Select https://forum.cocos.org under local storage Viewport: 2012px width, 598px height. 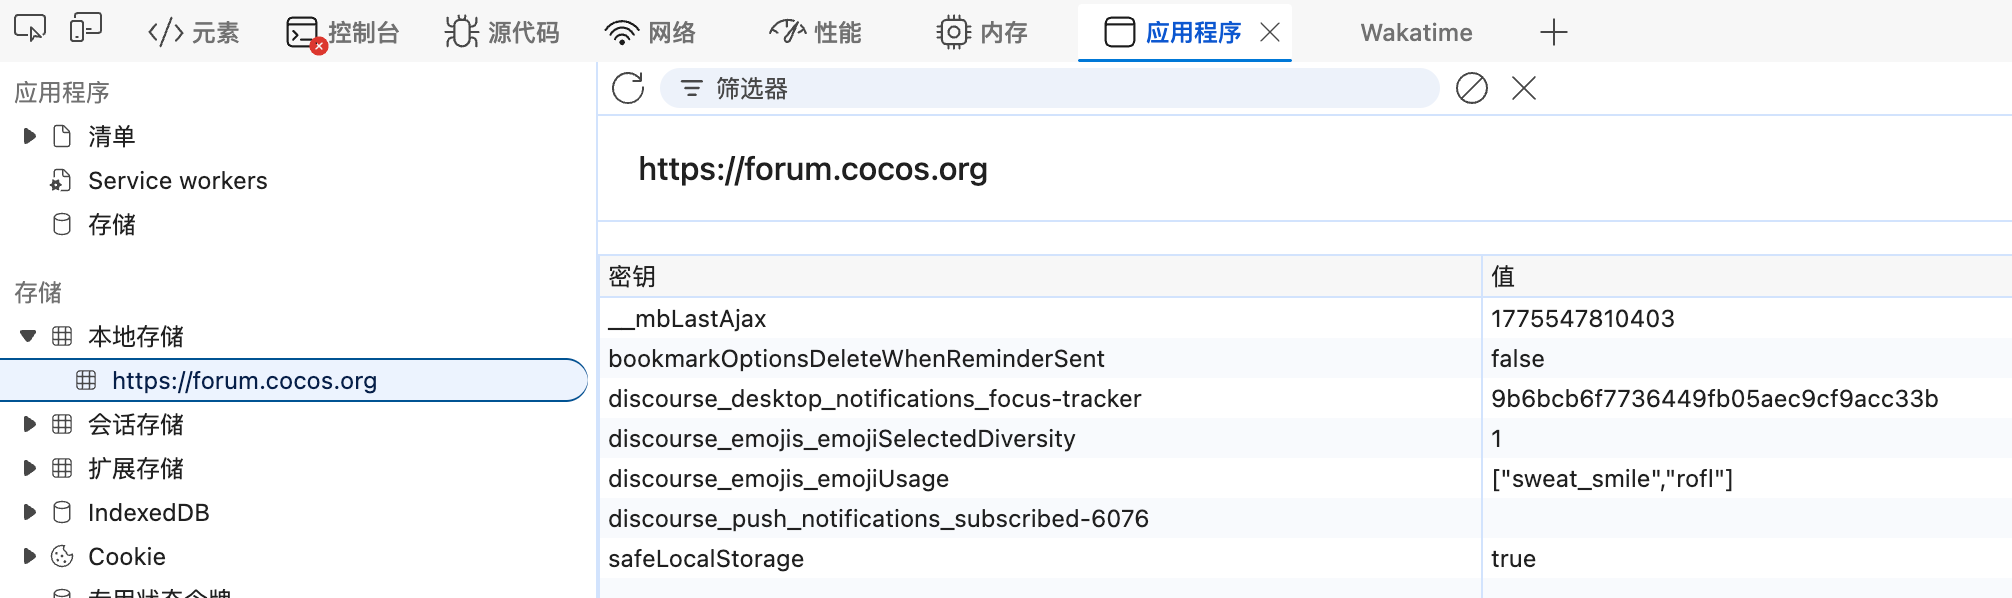(244, 381)
